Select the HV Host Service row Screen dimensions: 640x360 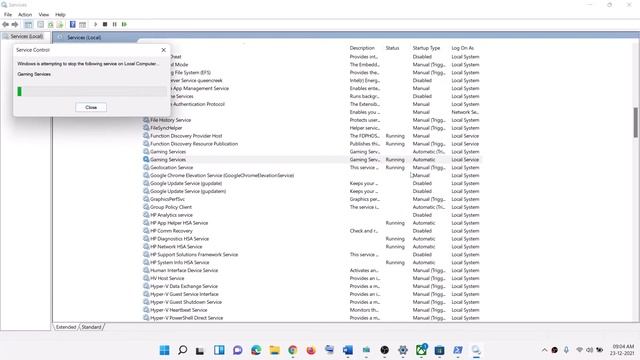coord(312,278)
